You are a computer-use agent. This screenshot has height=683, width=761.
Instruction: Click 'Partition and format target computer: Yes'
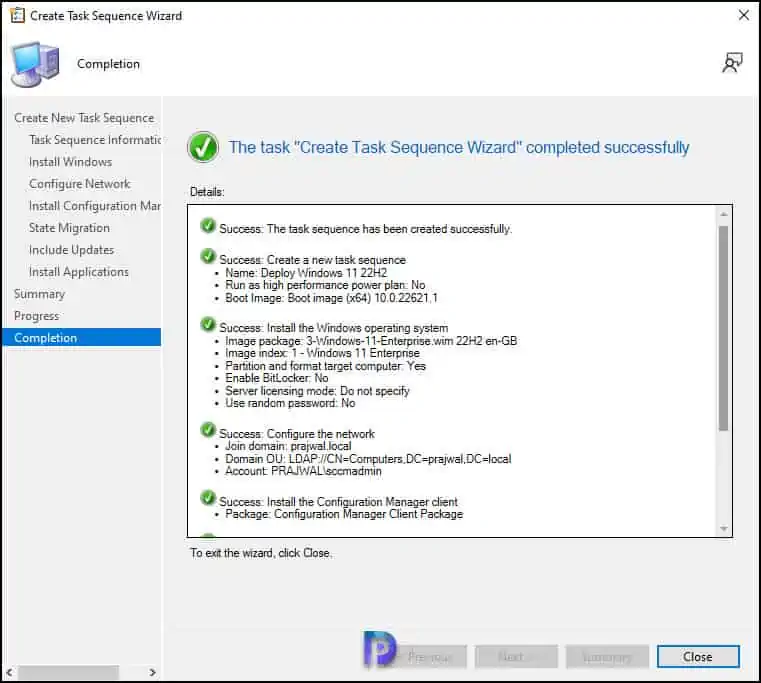pyautogui.click(x=326, y=366)
